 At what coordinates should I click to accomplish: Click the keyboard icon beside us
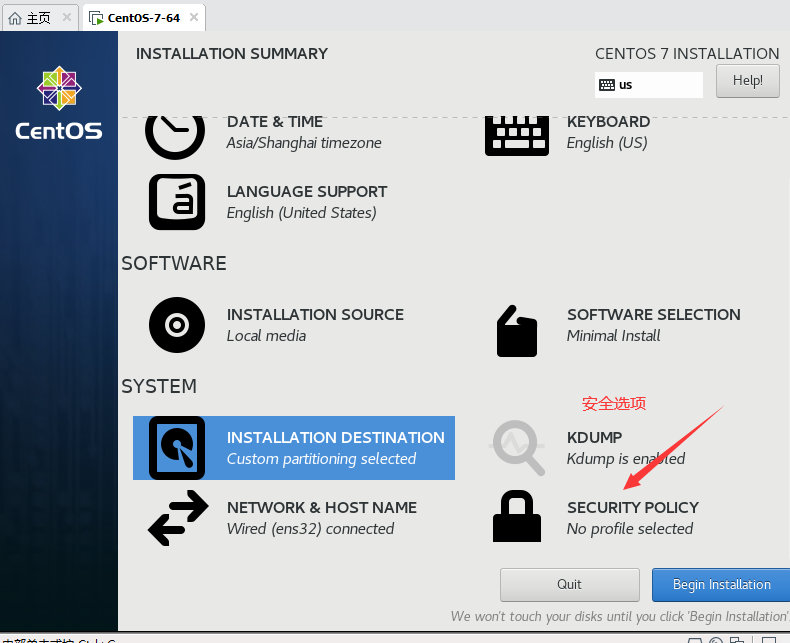(x=607, y=85)
